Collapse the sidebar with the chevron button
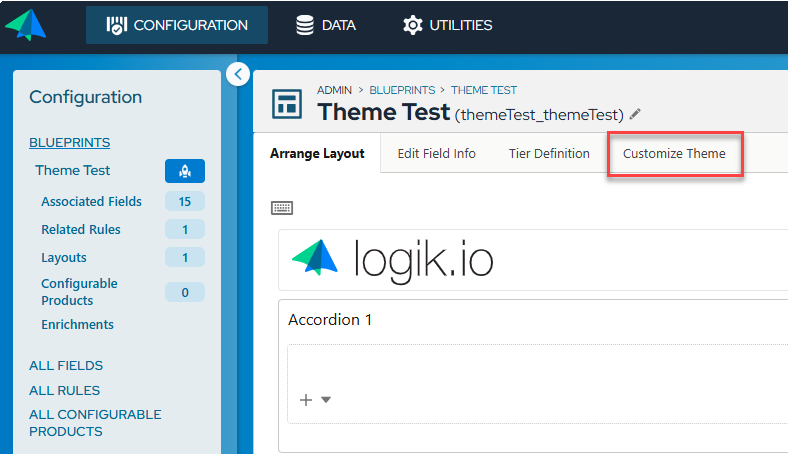Image resolution: width=788 pixels, height=454 pixels. (x=238, y=74)
